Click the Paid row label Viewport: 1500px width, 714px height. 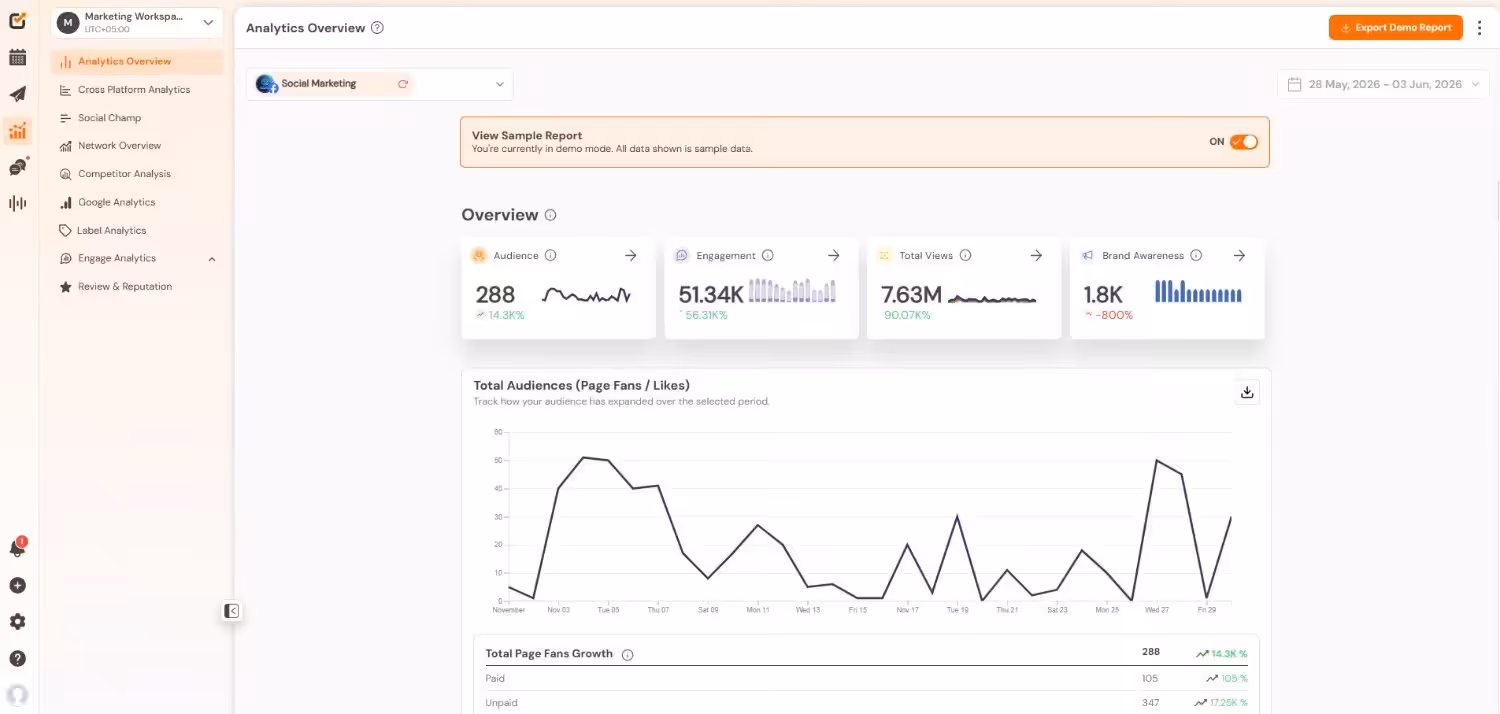(495, 679)
